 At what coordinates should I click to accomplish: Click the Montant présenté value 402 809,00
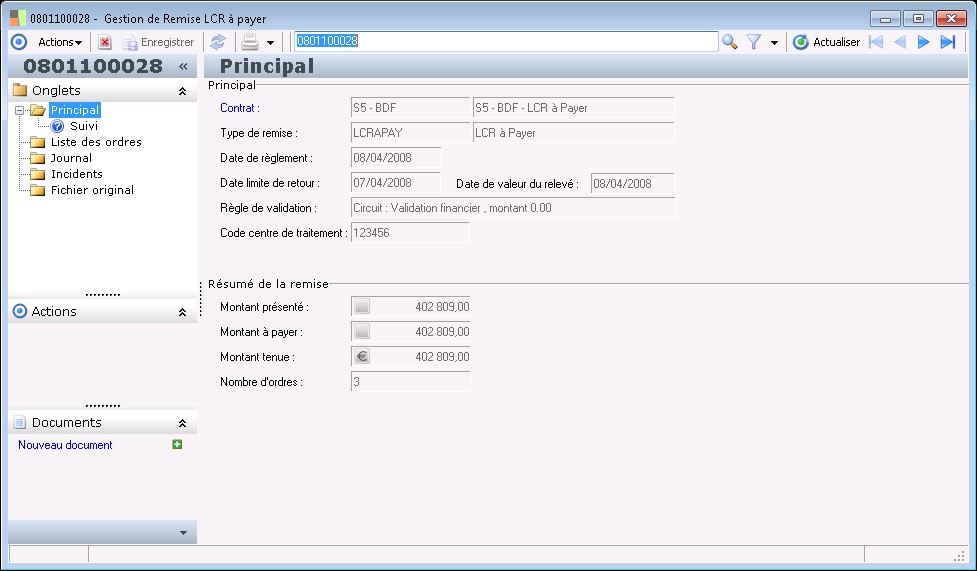pyautogui.click(x=442, y=307)
